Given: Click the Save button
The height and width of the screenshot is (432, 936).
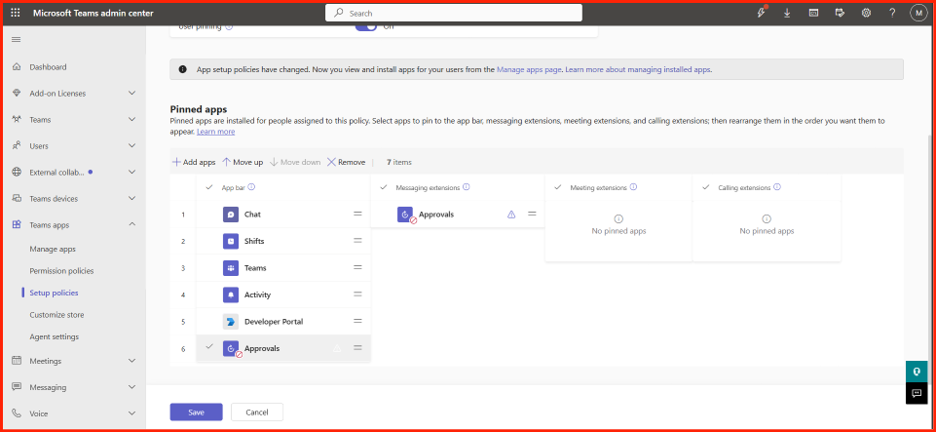Looking at the screenshot, I should coord(196,412).
